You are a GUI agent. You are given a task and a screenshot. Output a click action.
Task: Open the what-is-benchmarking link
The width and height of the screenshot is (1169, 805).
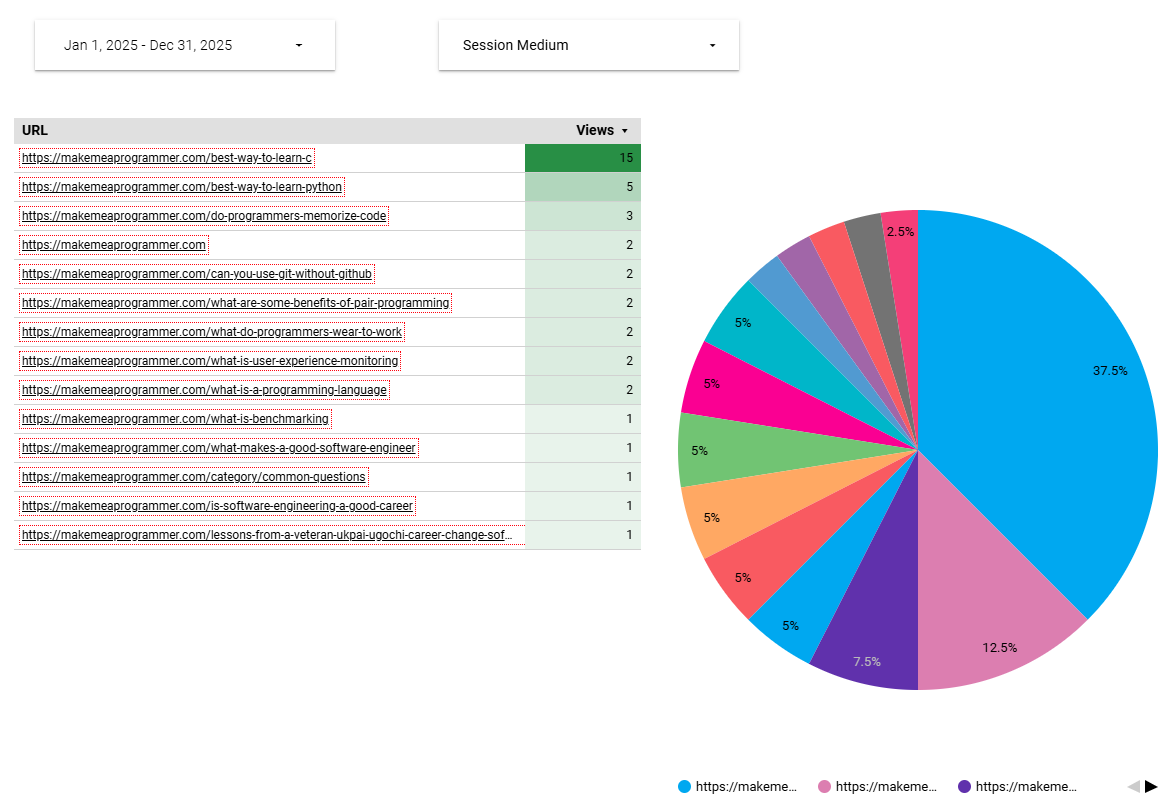(x=175, y=419)
